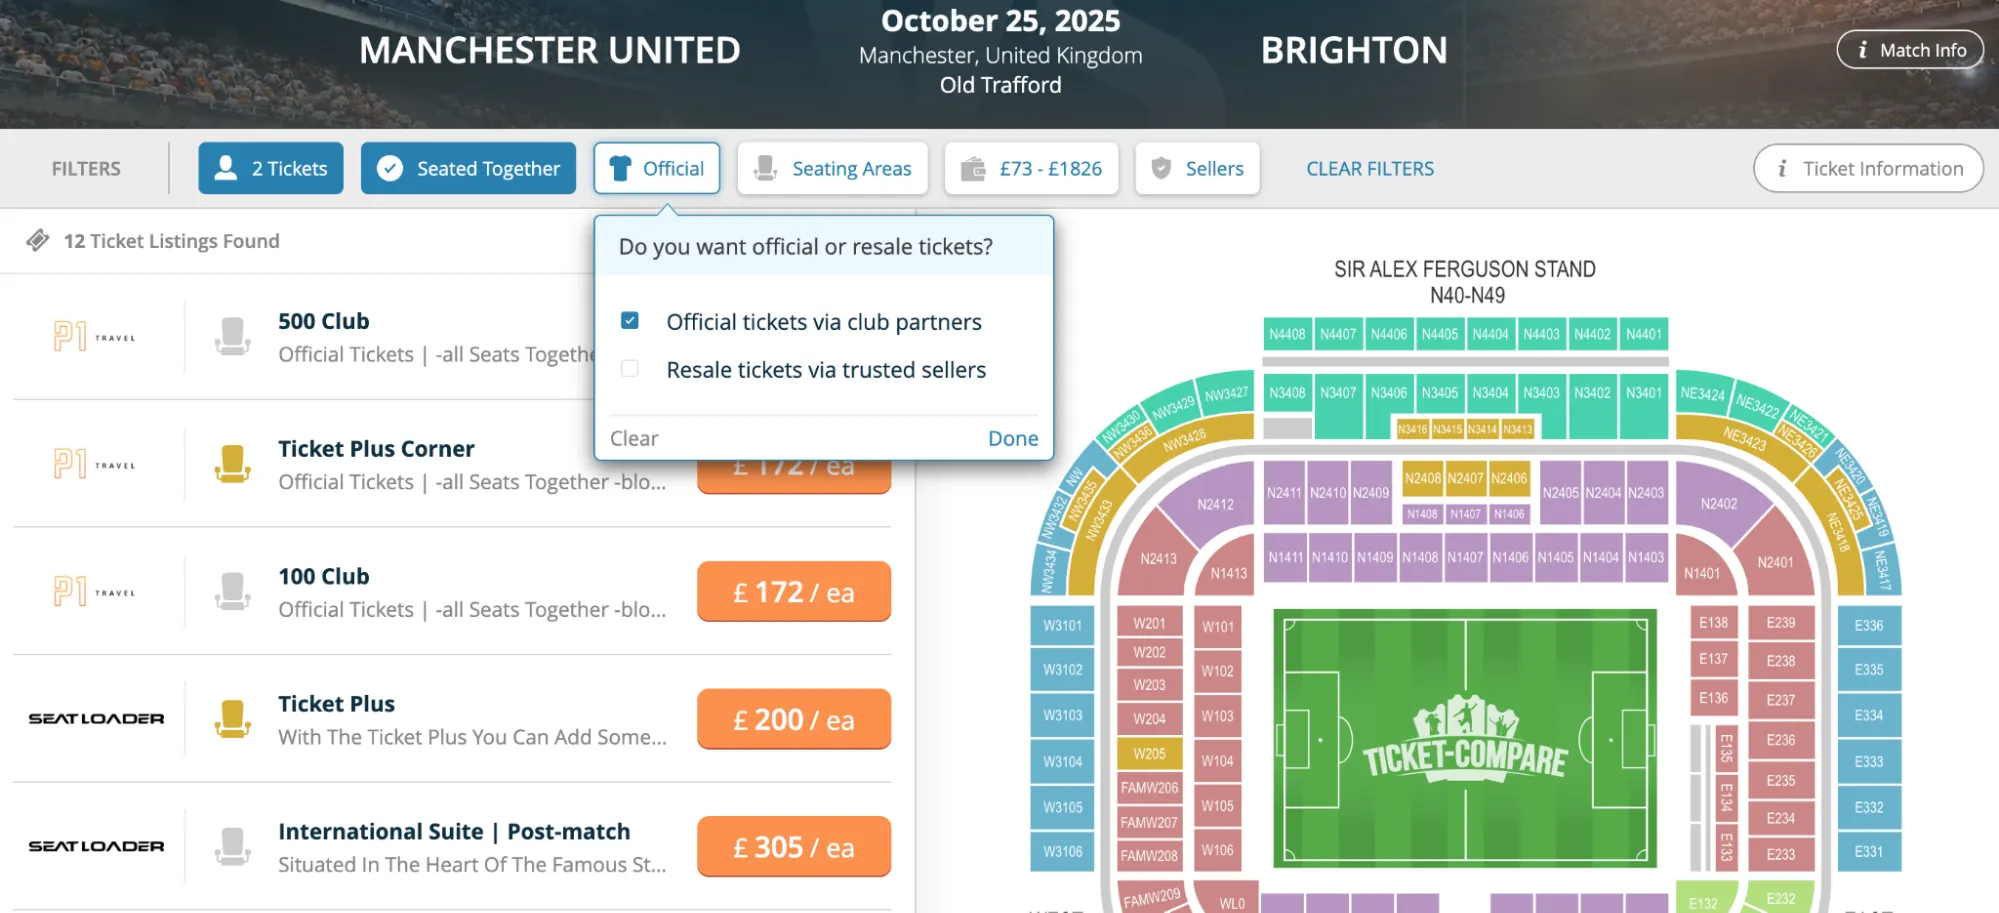Open the £73 - £1826 price filter
1999x913 pixels.
(x=1032, y=168)
